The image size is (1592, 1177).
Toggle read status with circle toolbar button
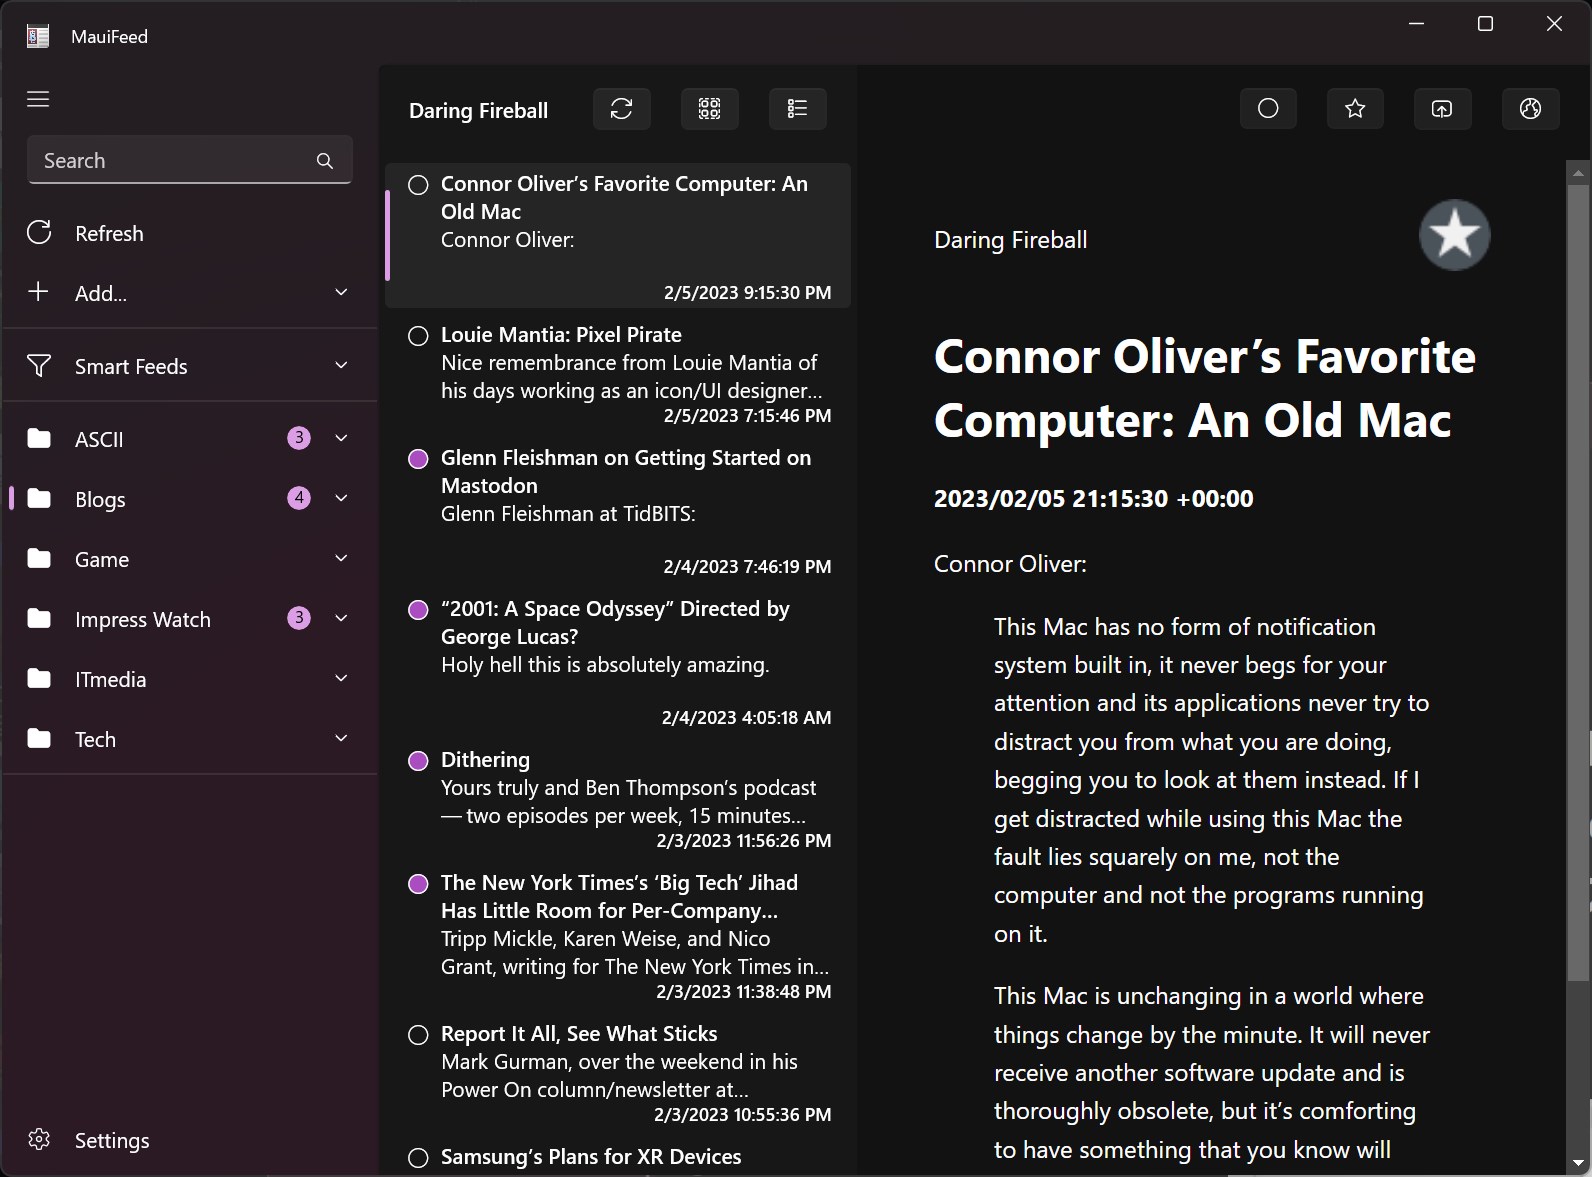[x=1268, y=109]
